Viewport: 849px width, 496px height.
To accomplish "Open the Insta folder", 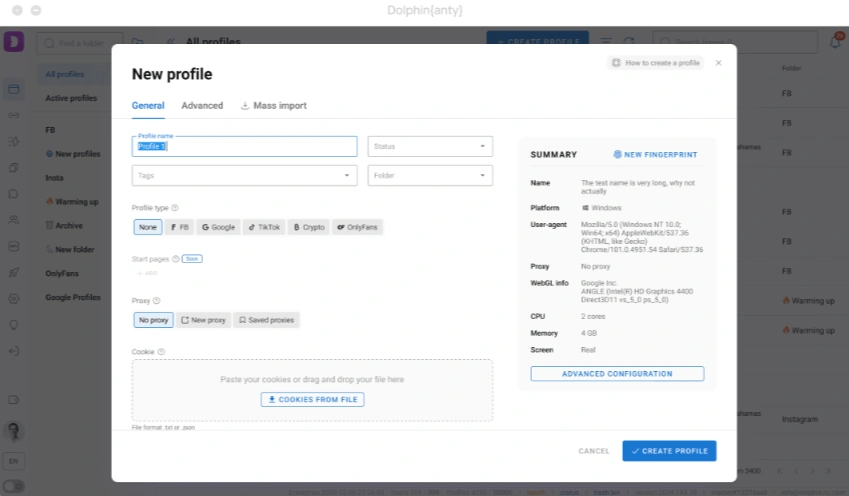I will tap(54, 178).
